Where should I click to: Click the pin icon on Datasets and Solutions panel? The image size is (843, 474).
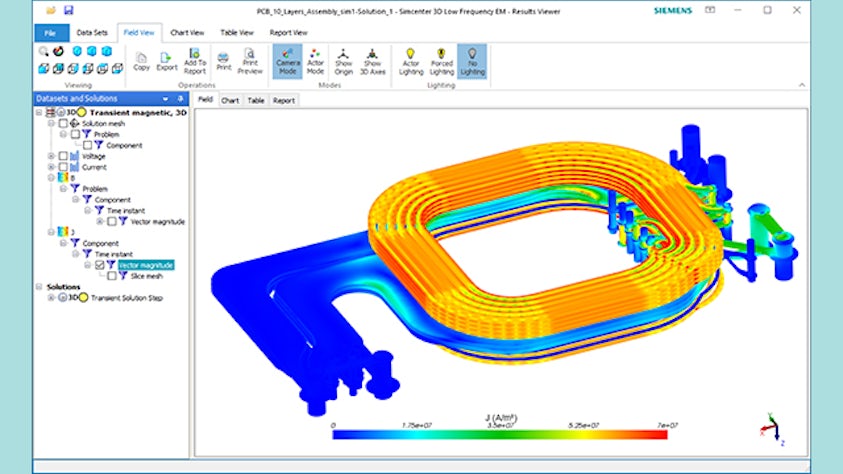tap(181, 99)
